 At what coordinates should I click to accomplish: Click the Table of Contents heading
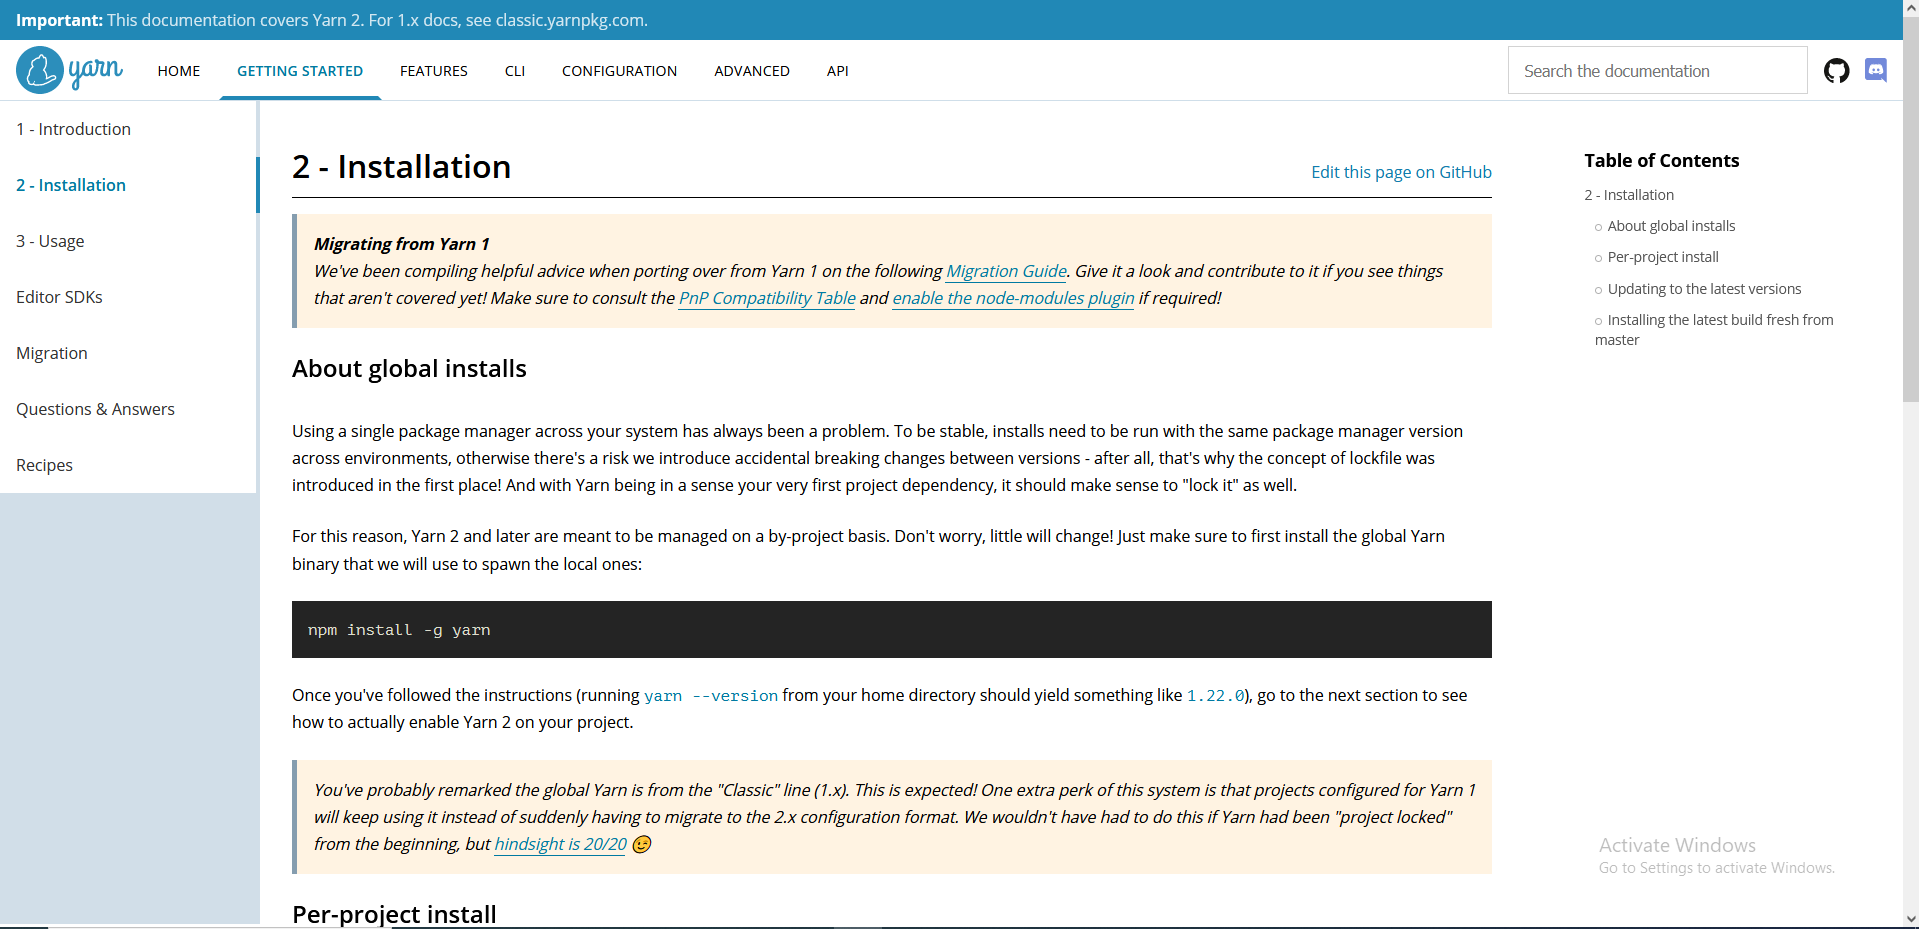[x=1661, y=161]
